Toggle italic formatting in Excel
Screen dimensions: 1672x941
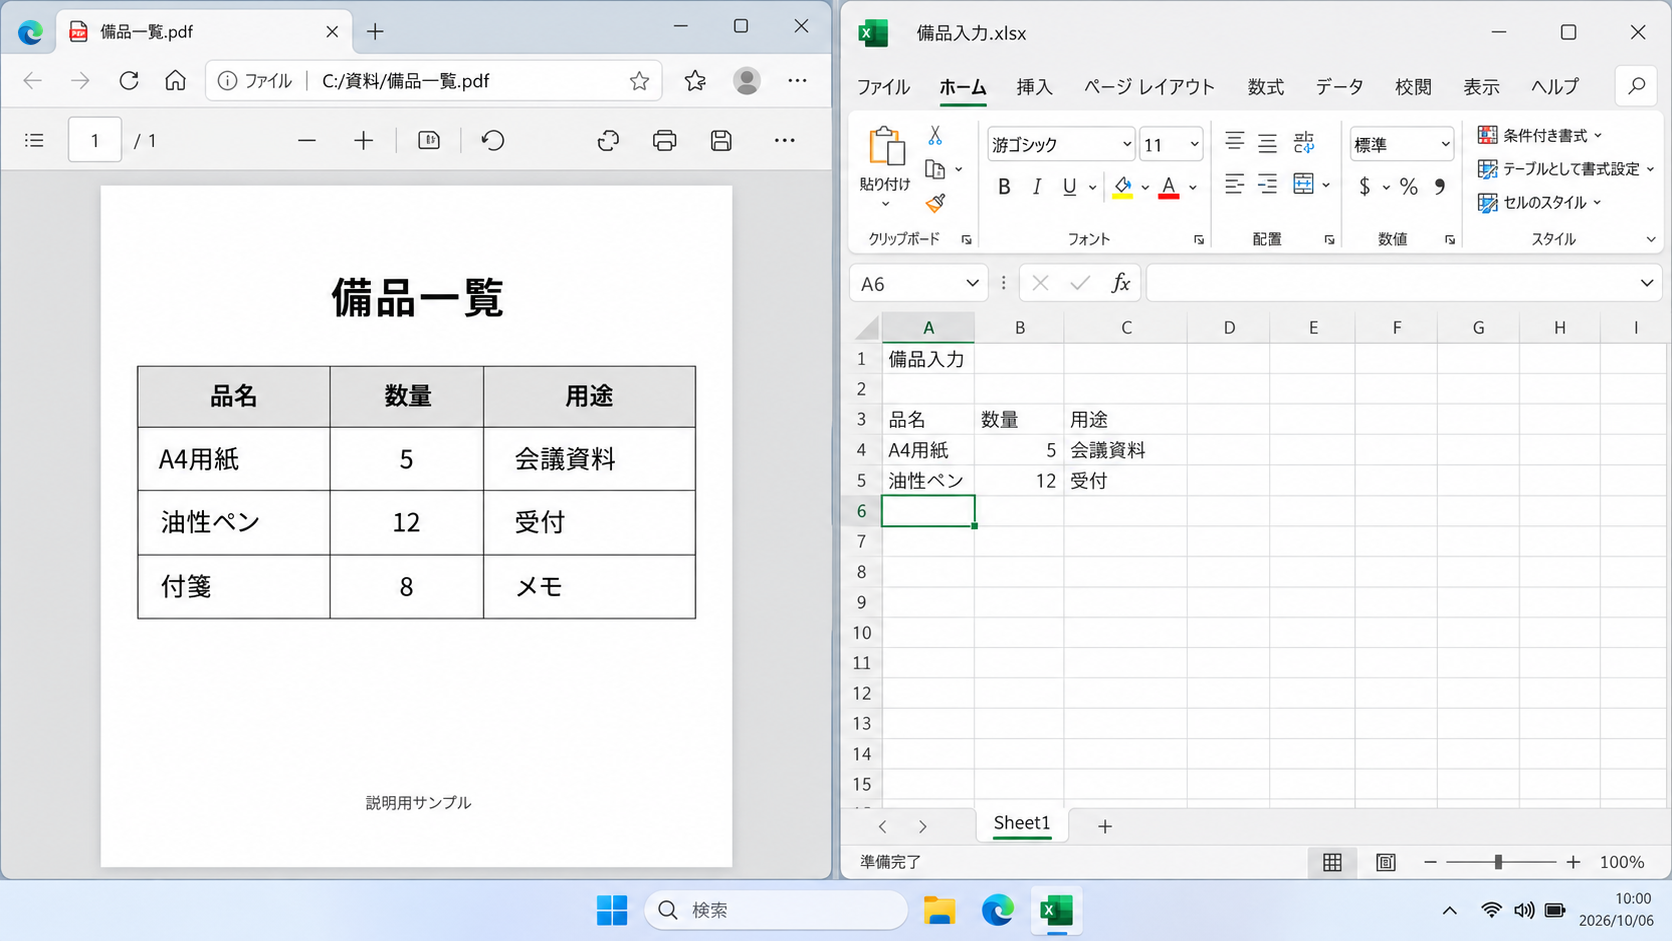click(1037, 187)
